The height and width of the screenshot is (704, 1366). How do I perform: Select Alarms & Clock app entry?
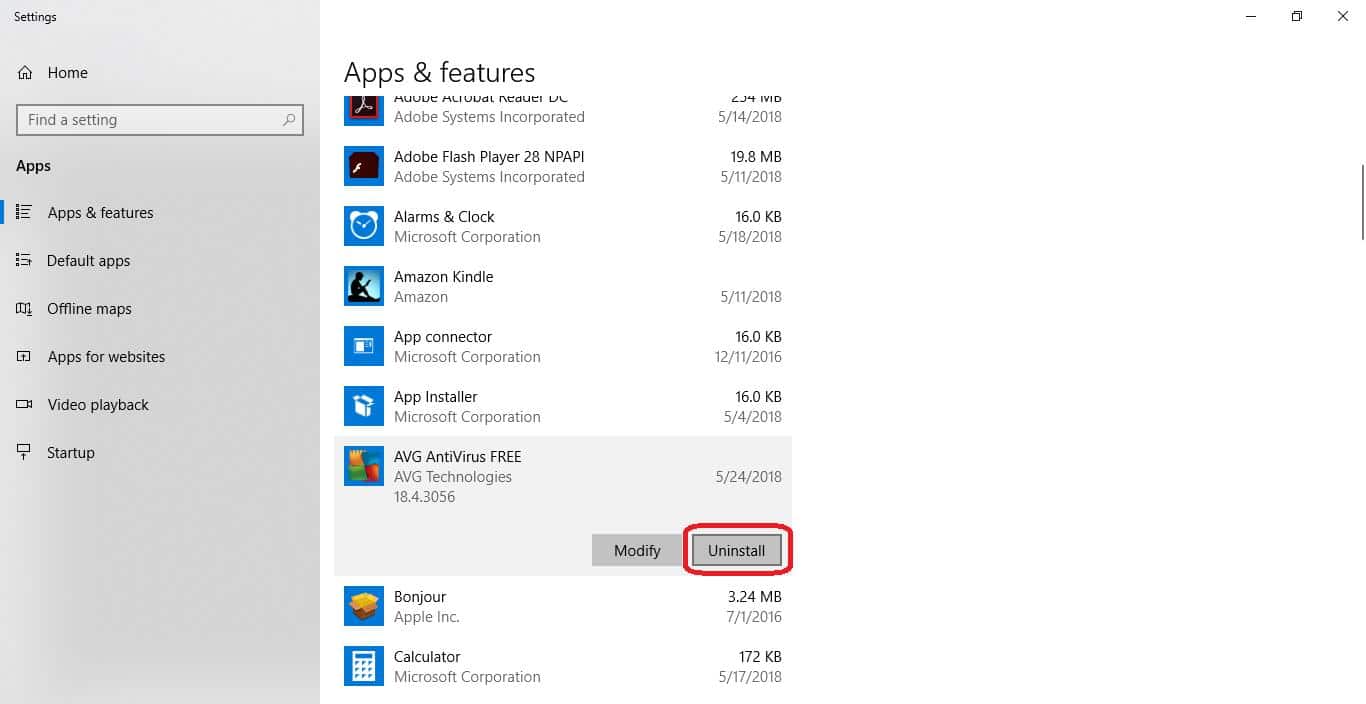click(563, 226)
